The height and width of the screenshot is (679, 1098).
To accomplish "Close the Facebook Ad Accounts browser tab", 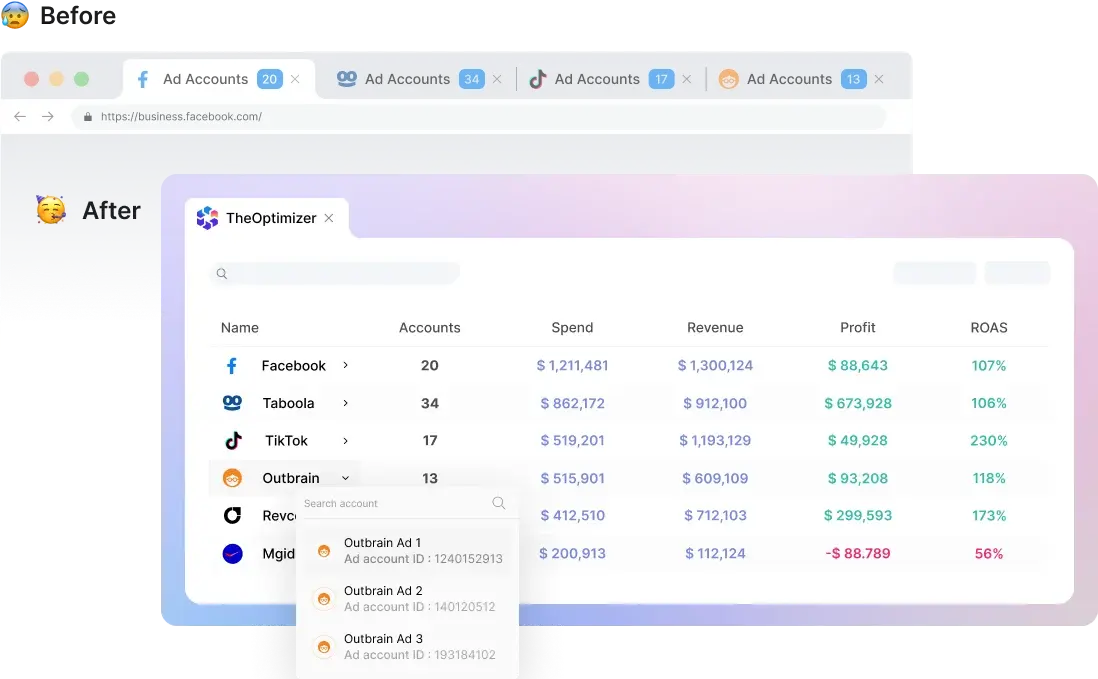I will (x=295, y=79).
